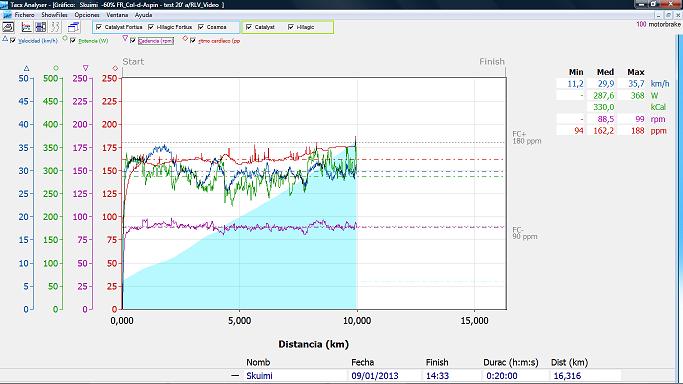Click the average cadence value 88,5

coord(606,119)
